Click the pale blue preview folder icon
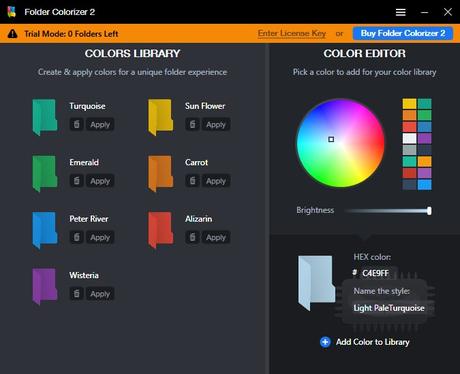This screenshot has width=460, height=374. [316, 283]
